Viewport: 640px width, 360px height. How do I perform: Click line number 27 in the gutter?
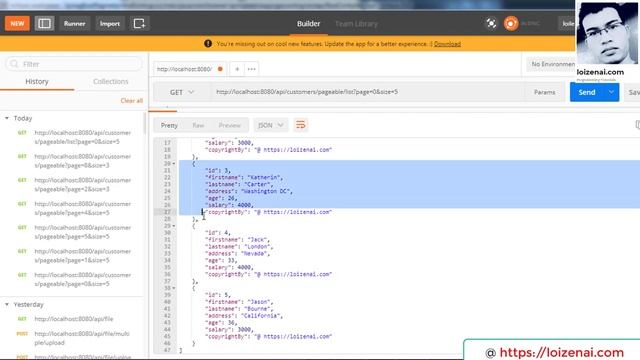point(167,212)
